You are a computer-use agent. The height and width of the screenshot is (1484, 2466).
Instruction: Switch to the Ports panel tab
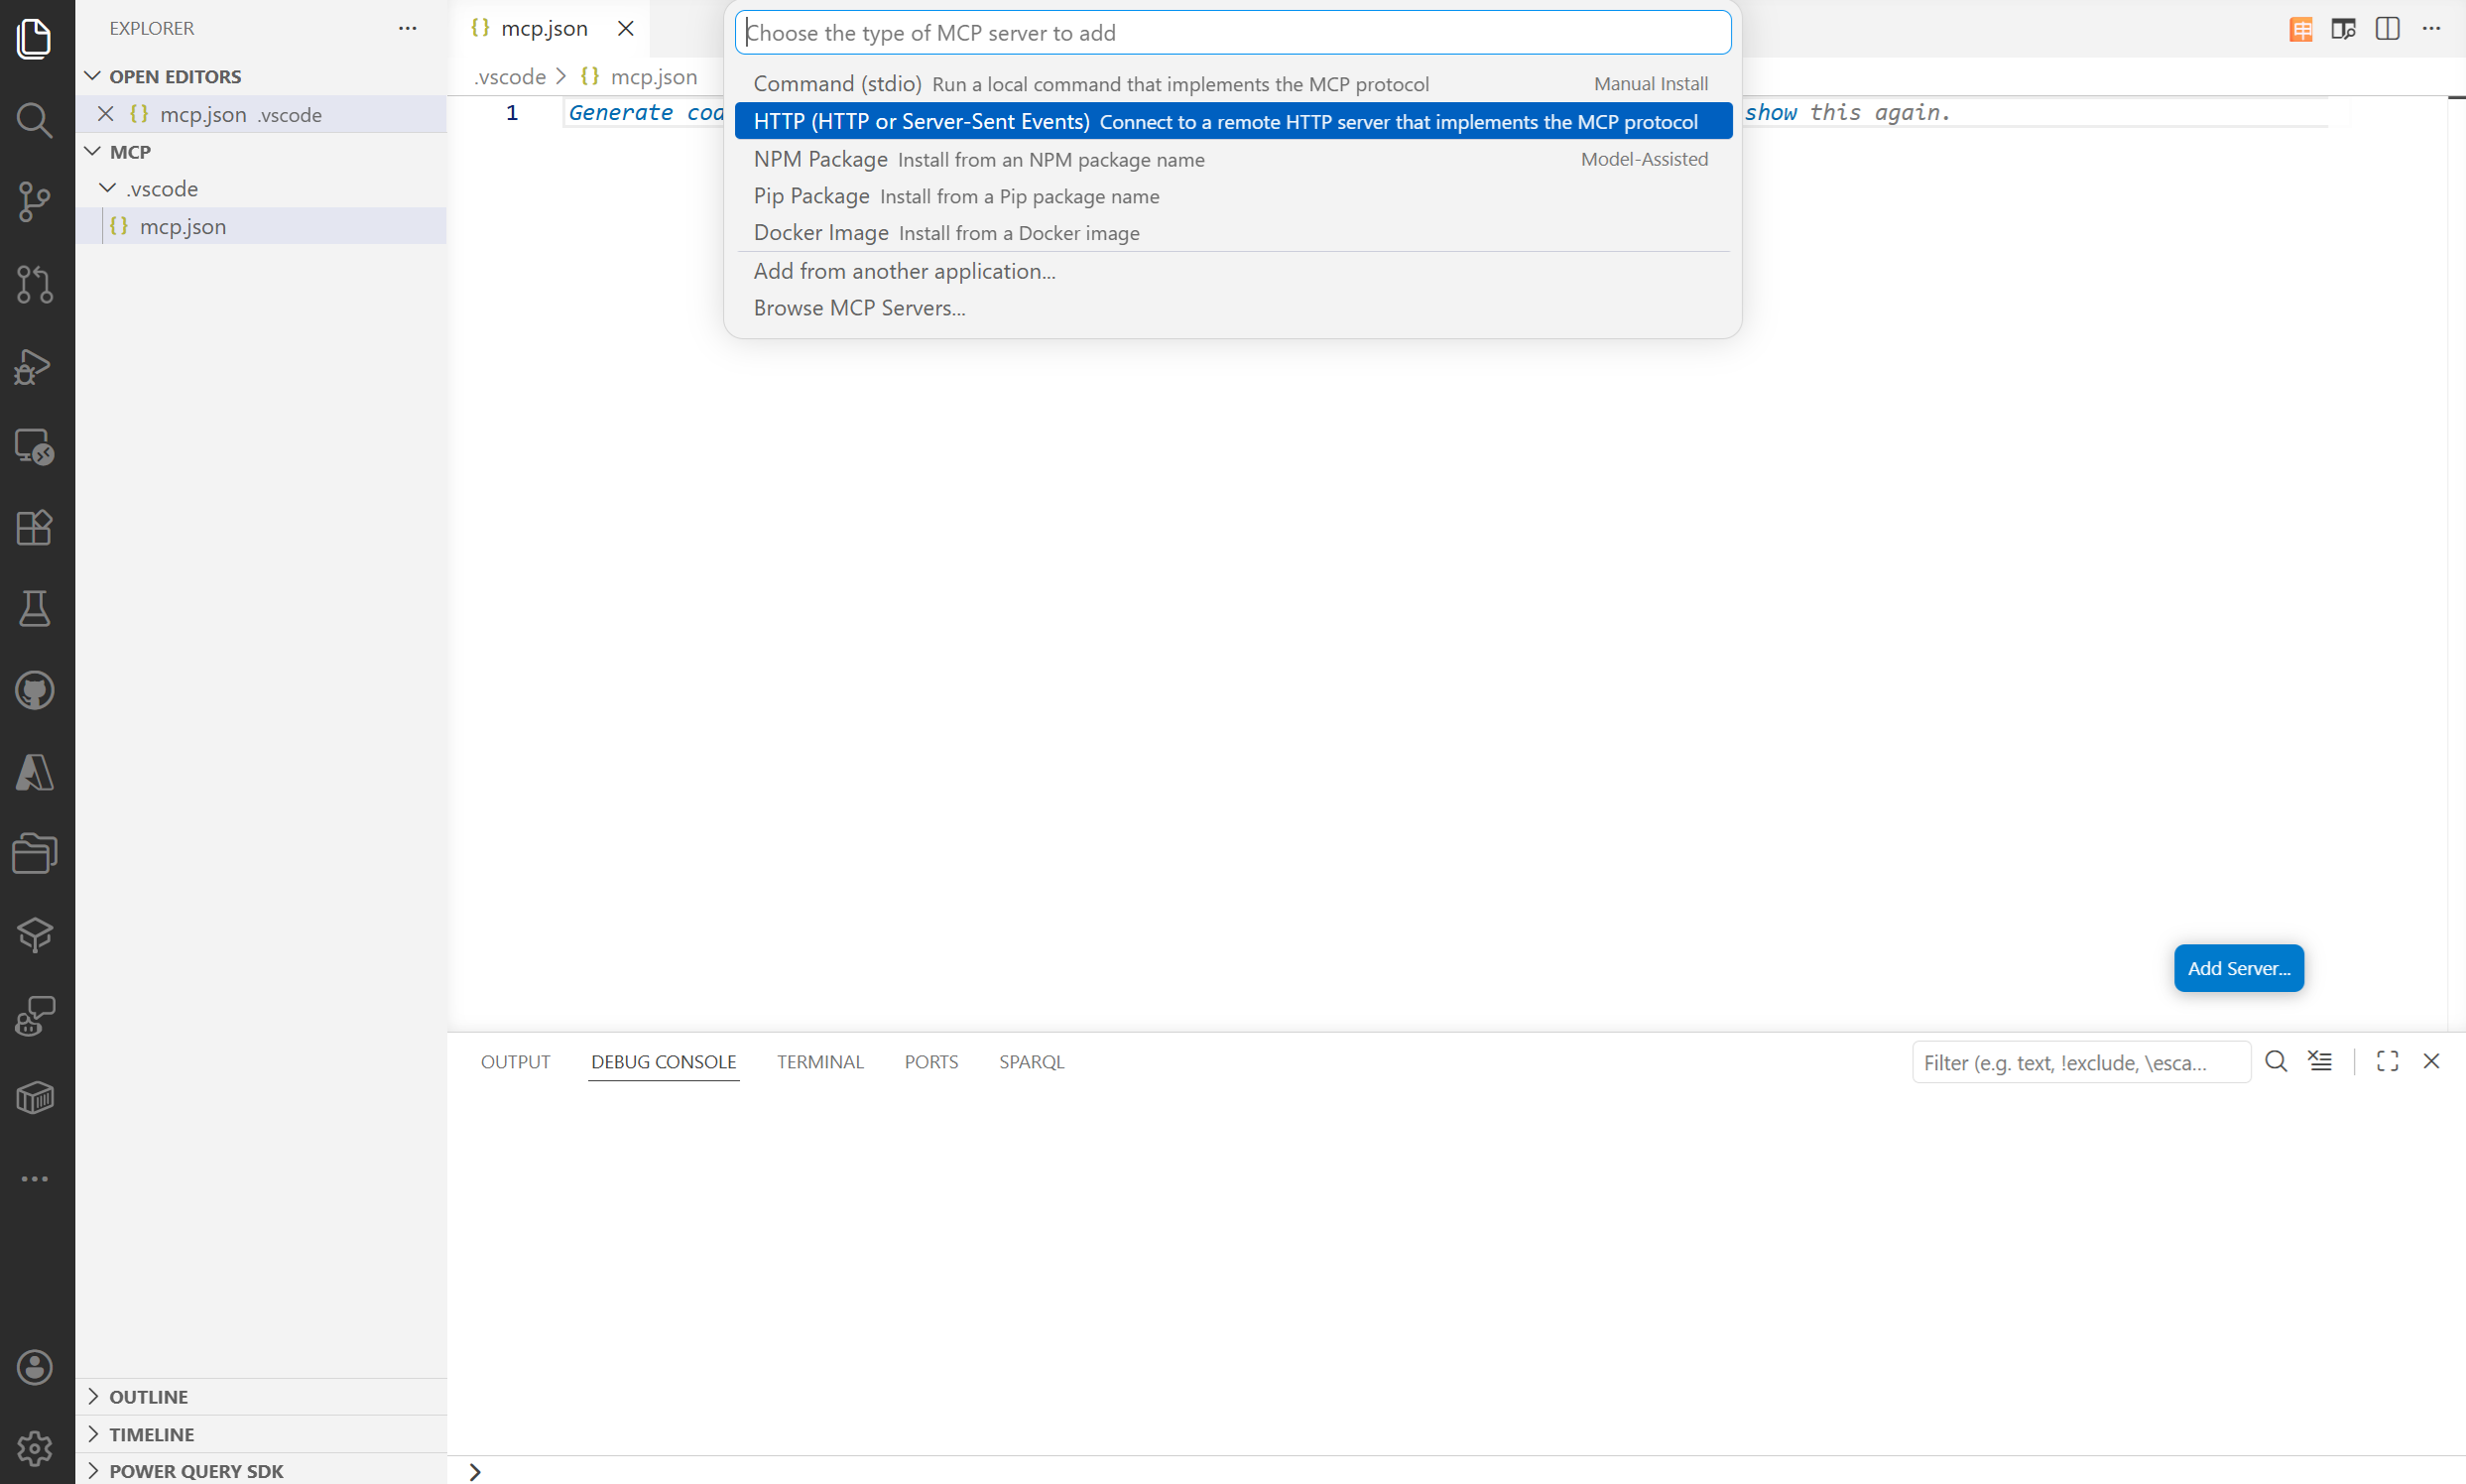coord(931,1062)
